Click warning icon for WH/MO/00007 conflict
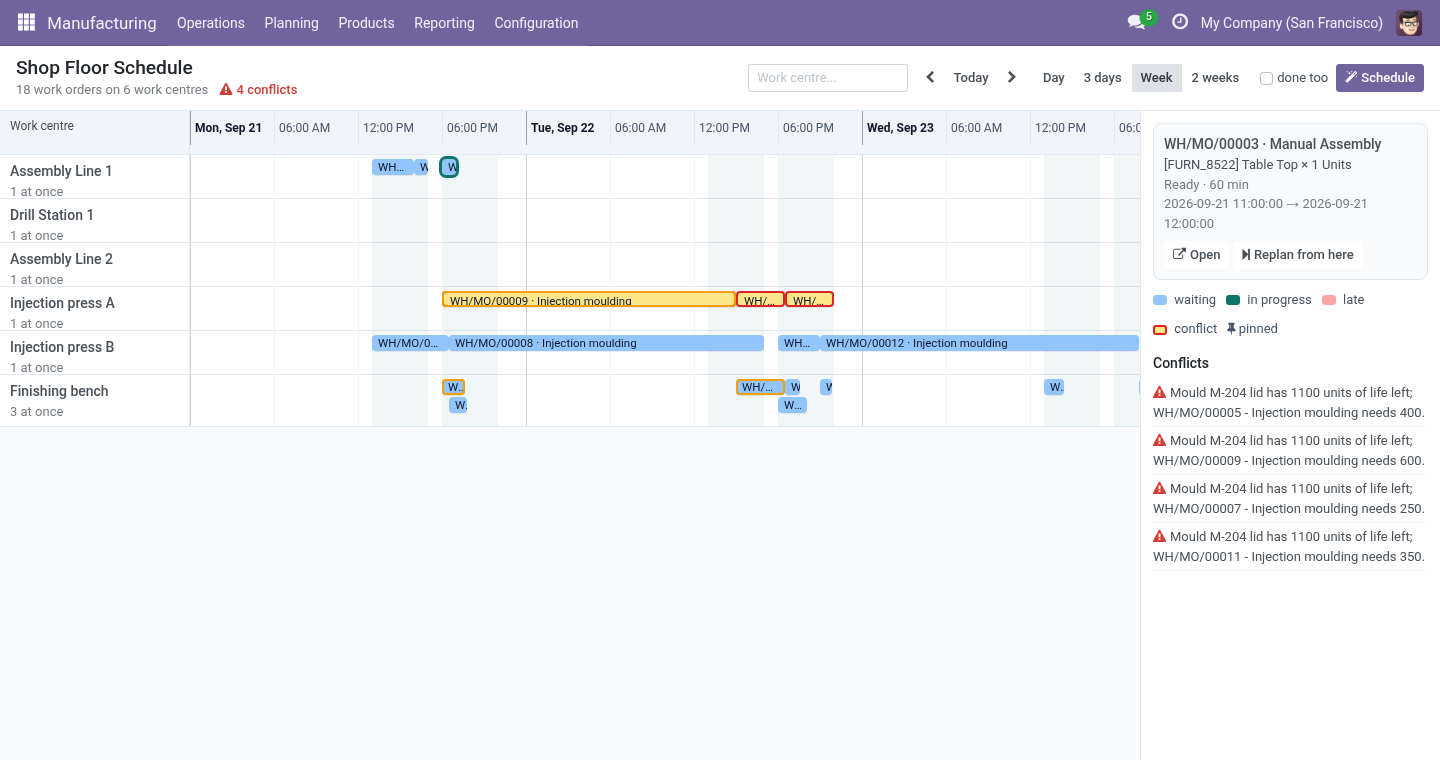The image size is (1440, 760). click(1160, 488)
